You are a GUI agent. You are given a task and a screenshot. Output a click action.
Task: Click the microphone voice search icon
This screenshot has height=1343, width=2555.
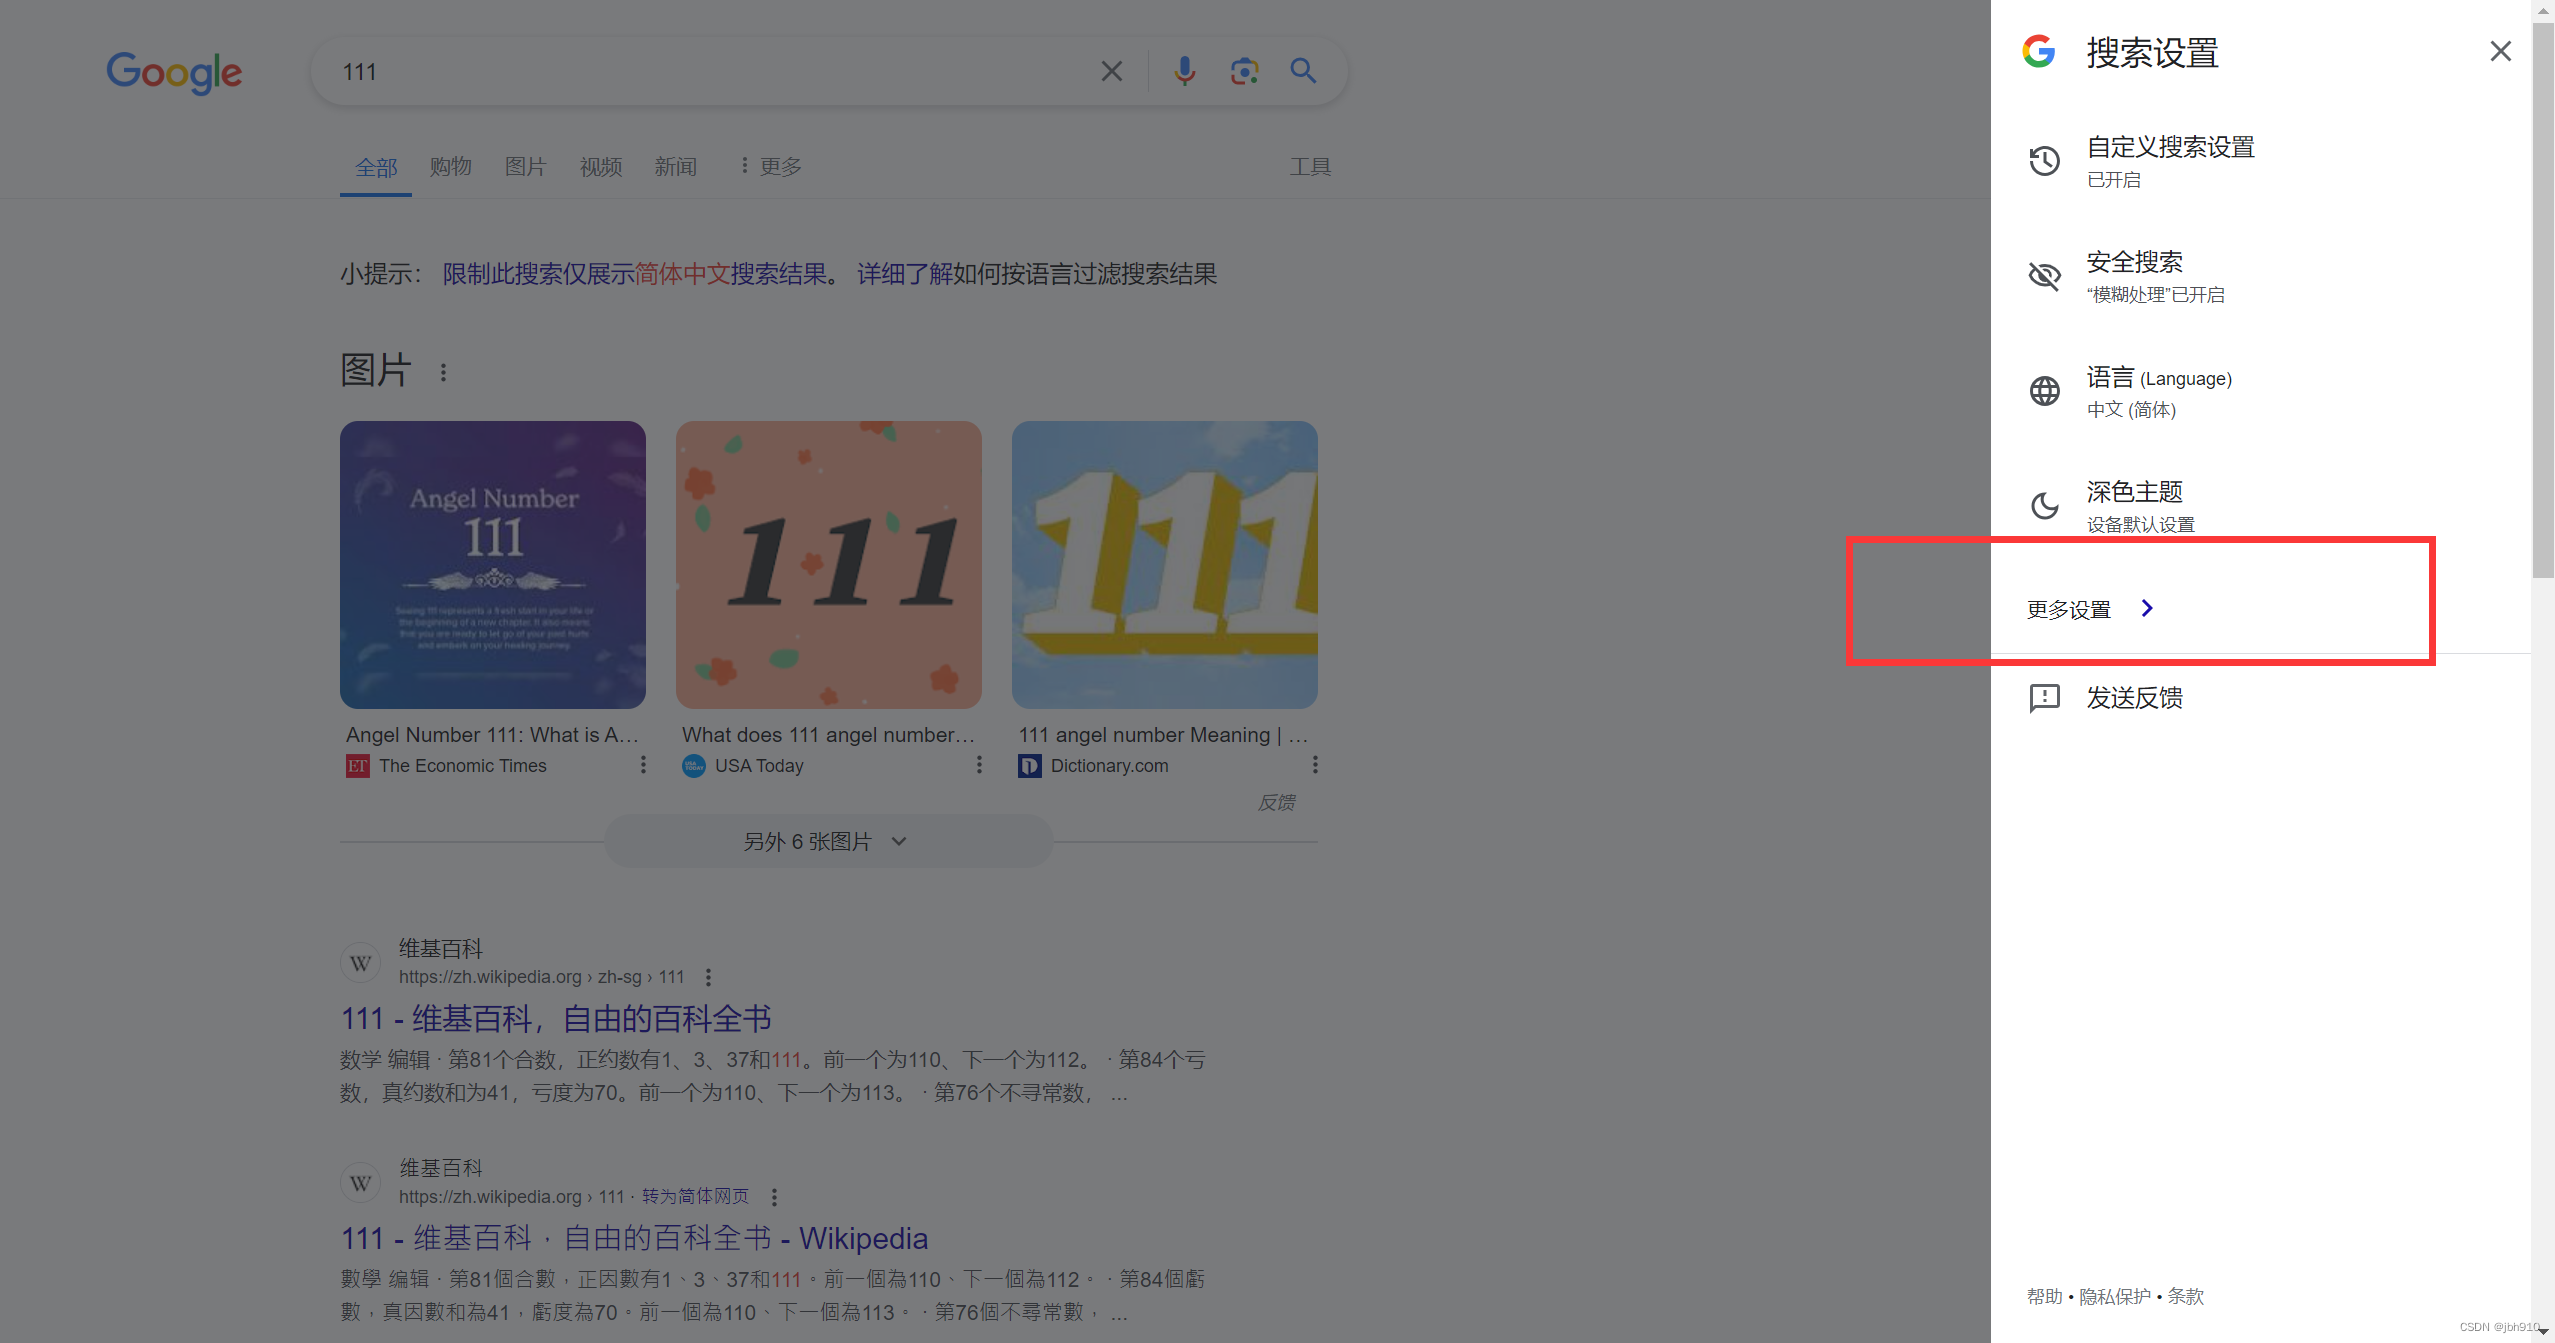point(1184,71)
